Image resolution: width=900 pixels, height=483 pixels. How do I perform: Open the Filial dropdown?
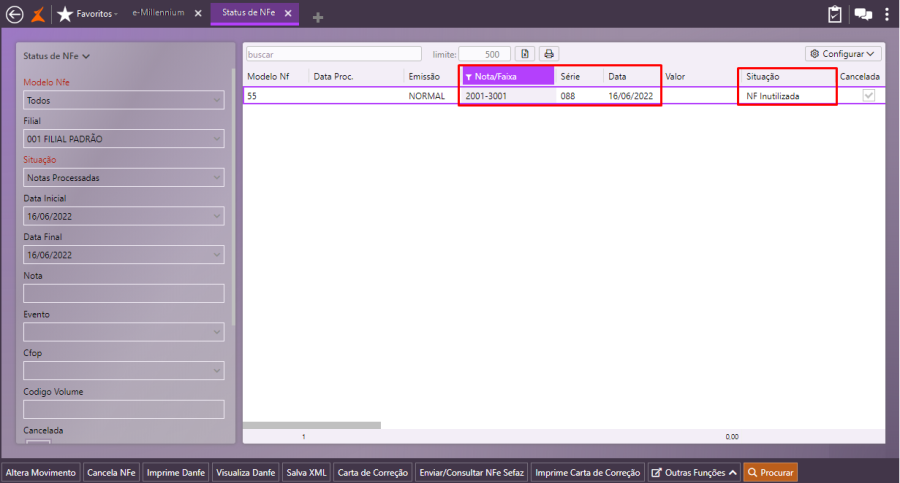pos(124,139)
